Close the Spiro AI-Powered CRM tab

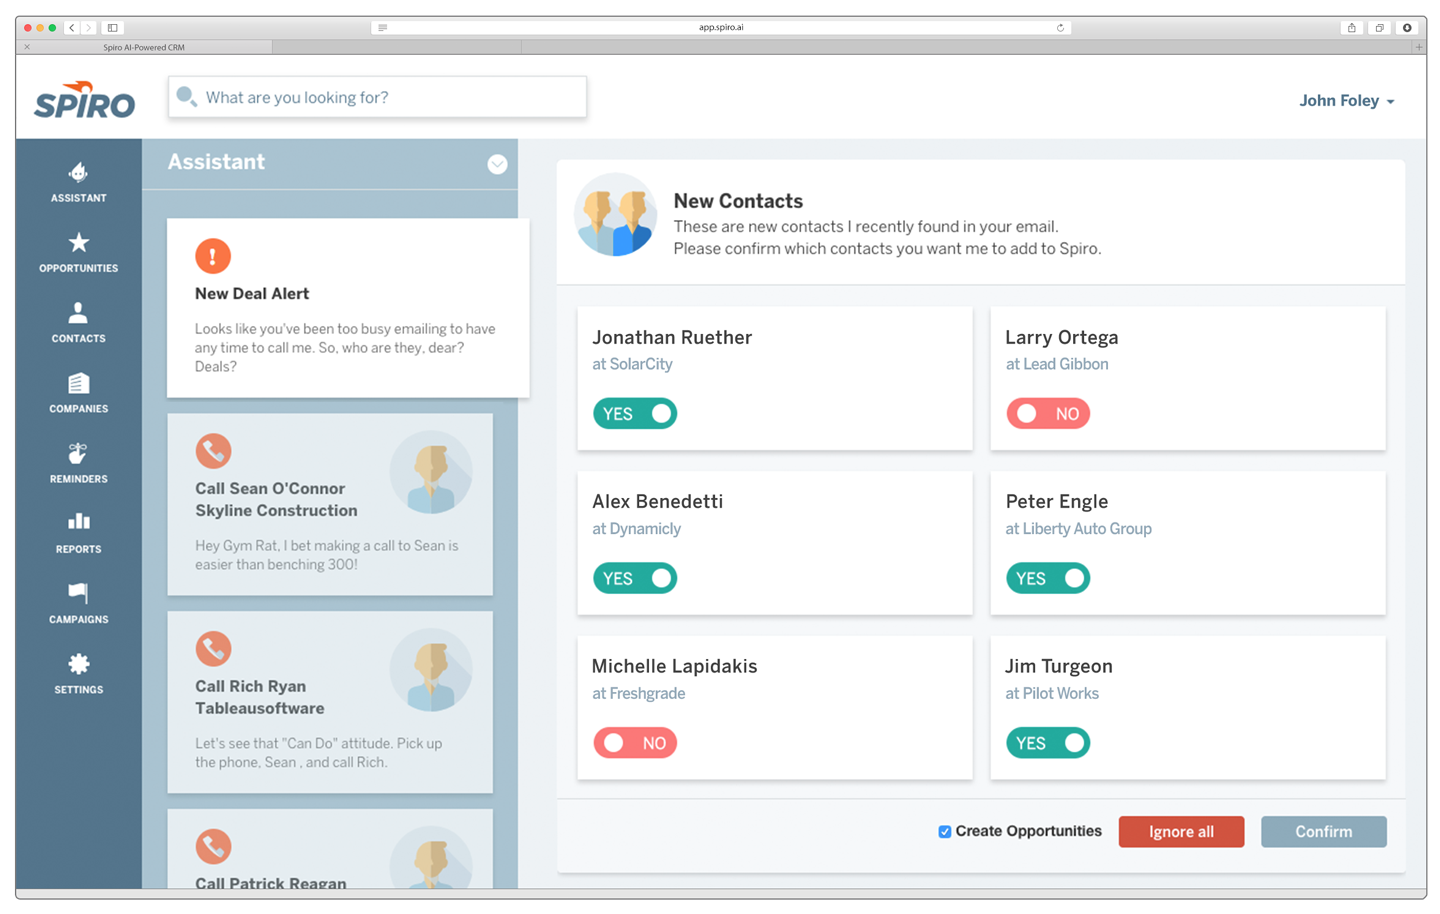coord(27,47)
